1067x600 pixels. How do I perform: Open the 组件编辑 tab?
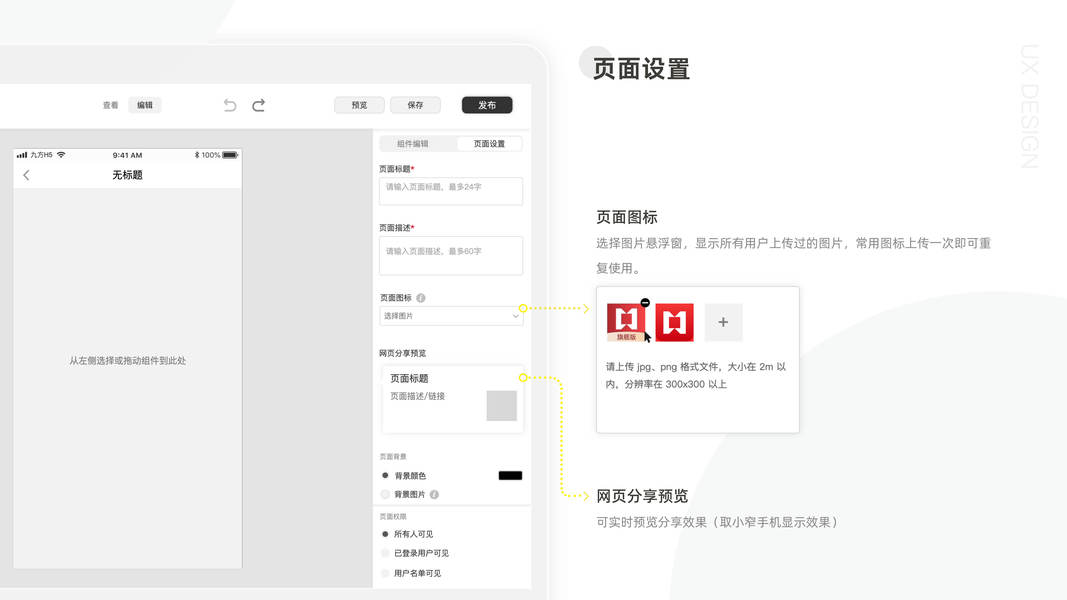[x=413, y=144]
